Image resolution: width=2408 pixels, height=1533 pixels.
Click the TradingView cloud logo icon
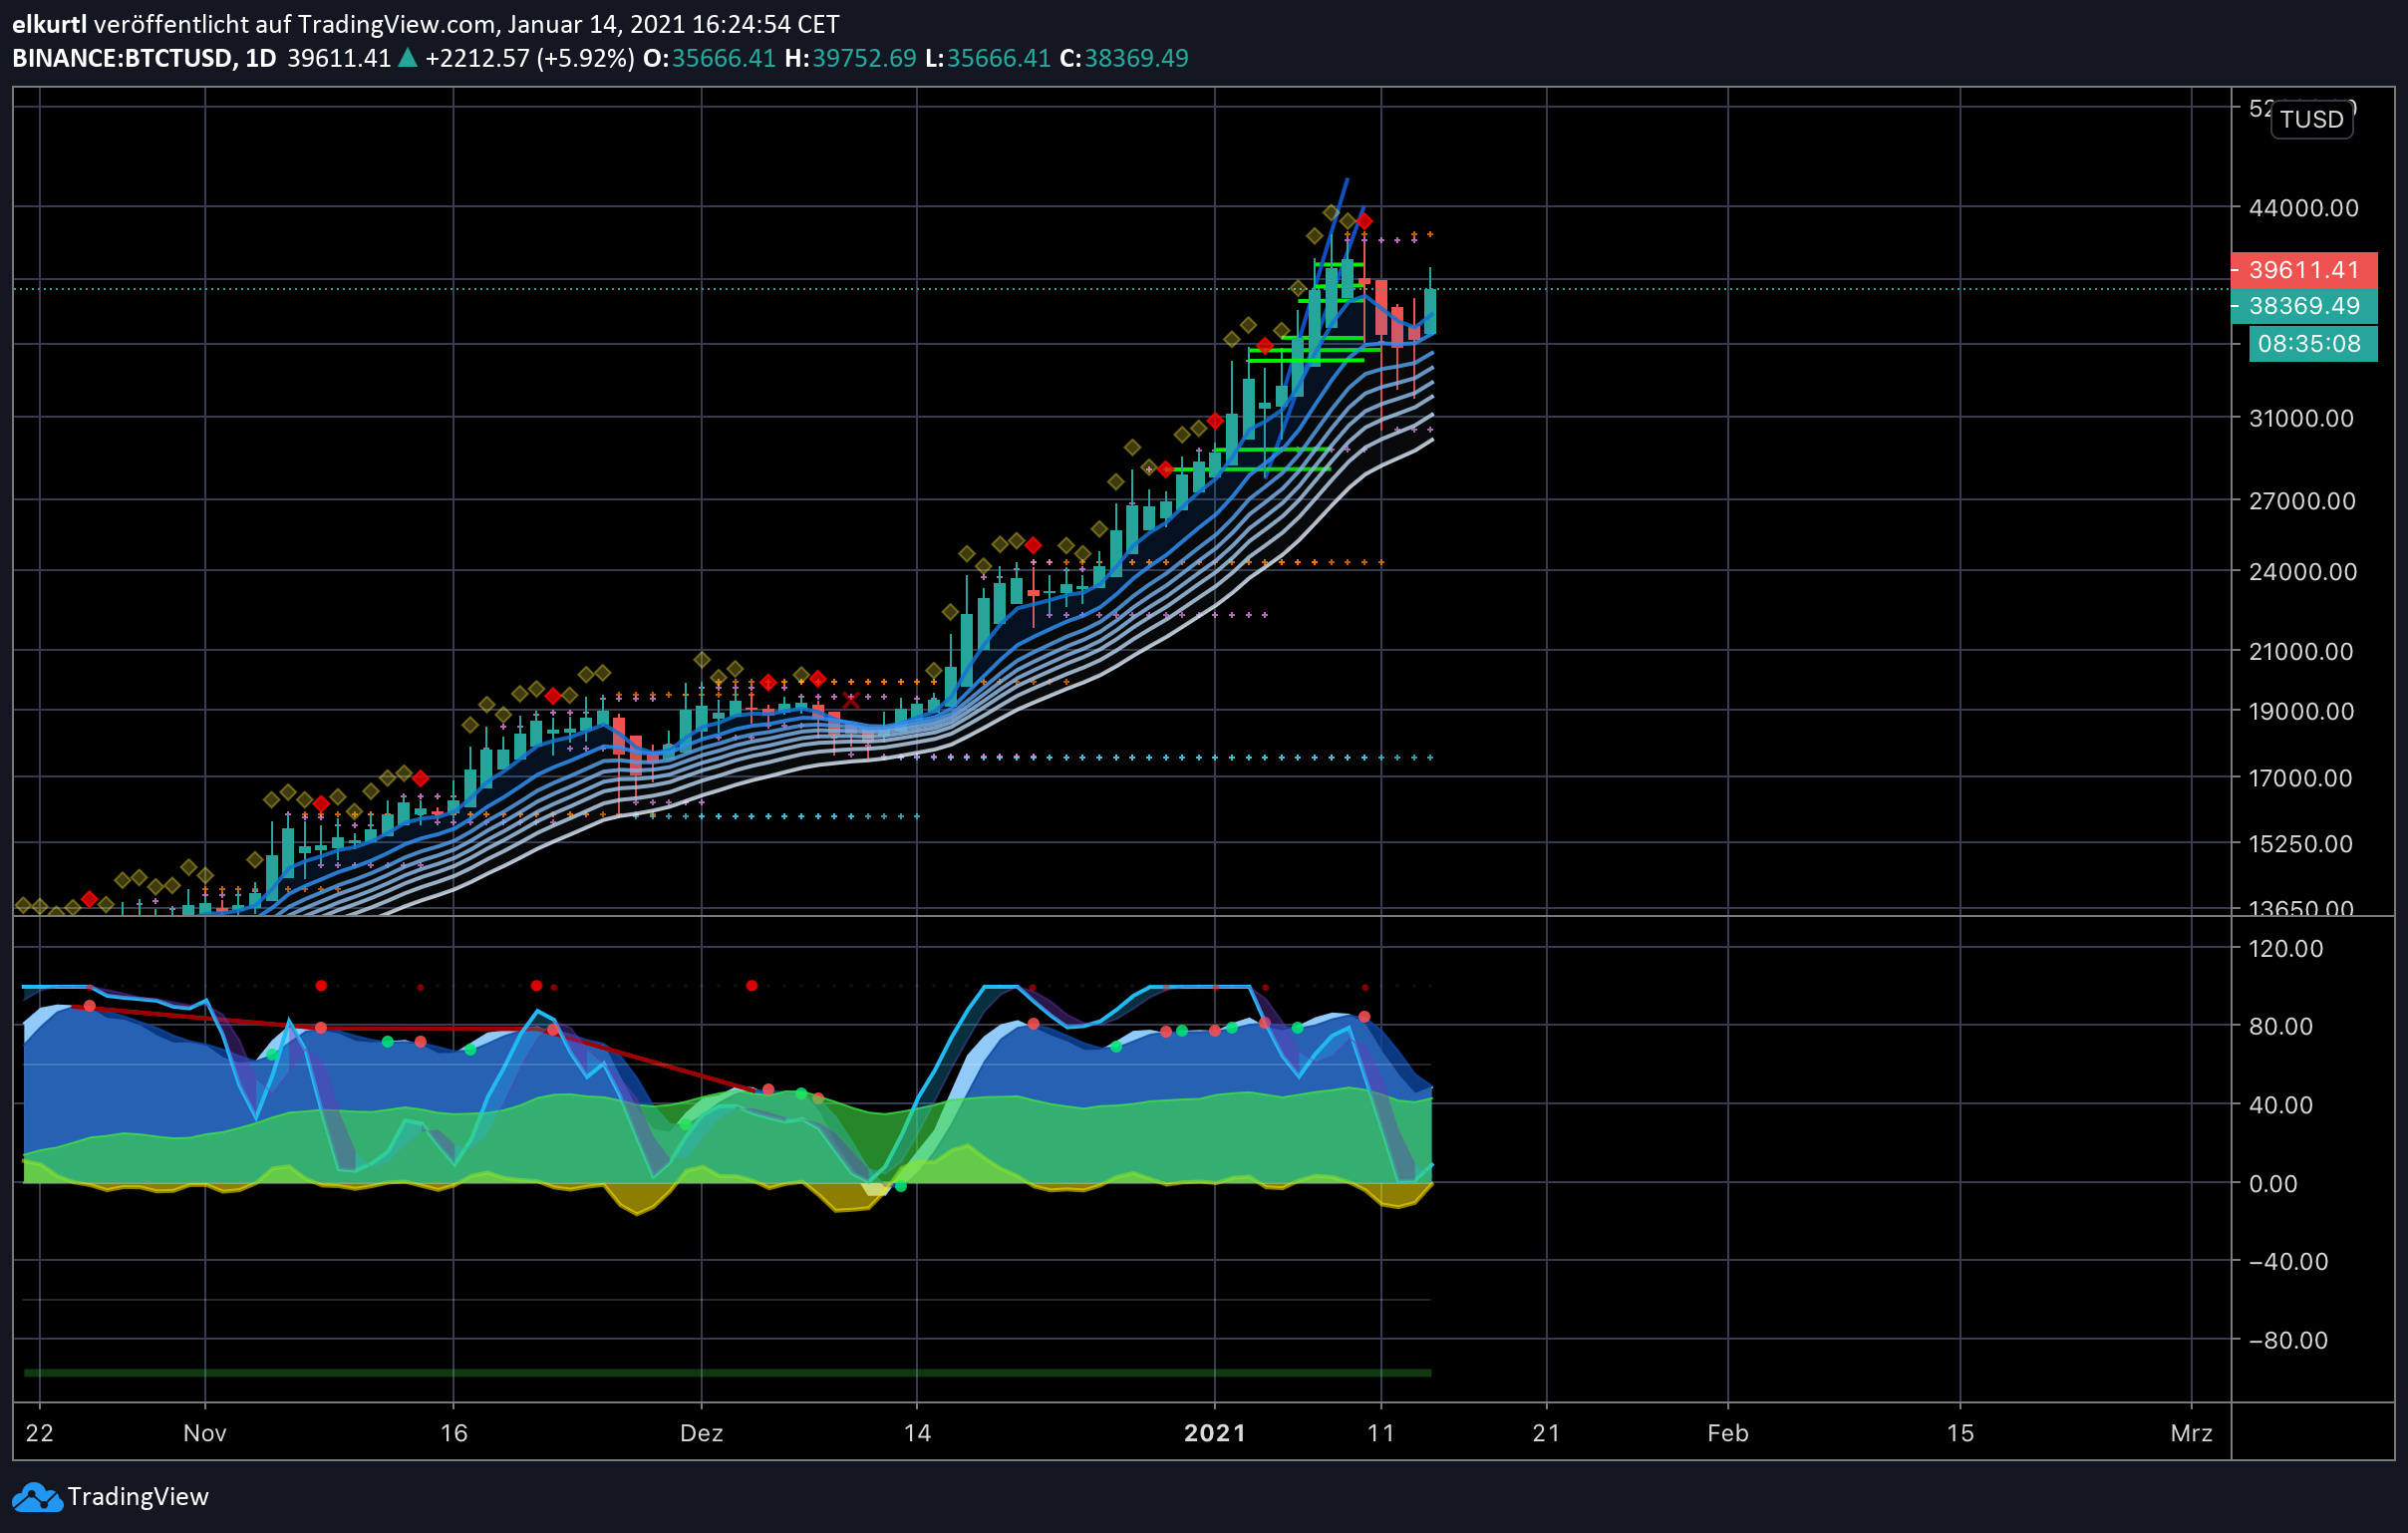36,1497
